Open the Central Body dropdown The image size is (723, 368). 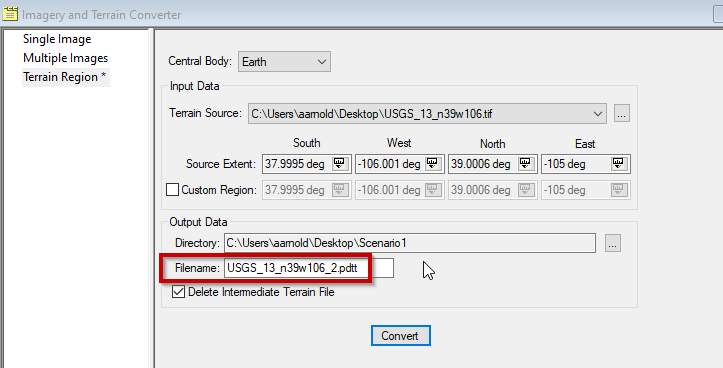click(x=284, y=62)
